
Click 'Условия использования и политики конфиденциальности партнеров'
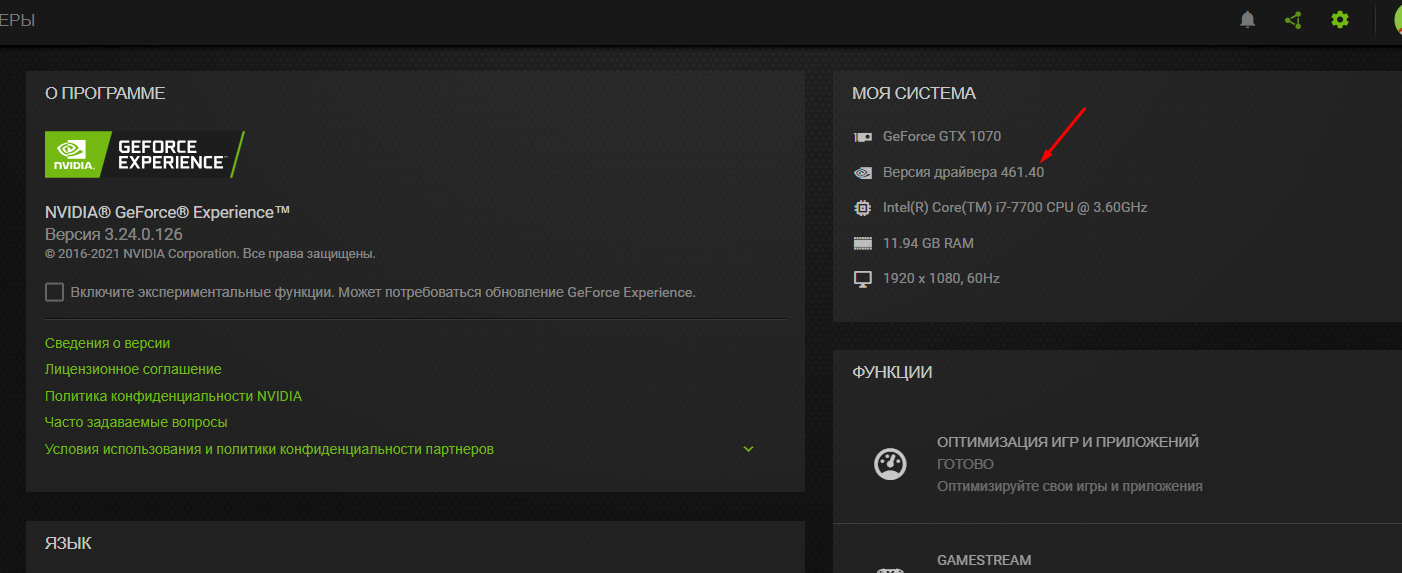point(269,449)
